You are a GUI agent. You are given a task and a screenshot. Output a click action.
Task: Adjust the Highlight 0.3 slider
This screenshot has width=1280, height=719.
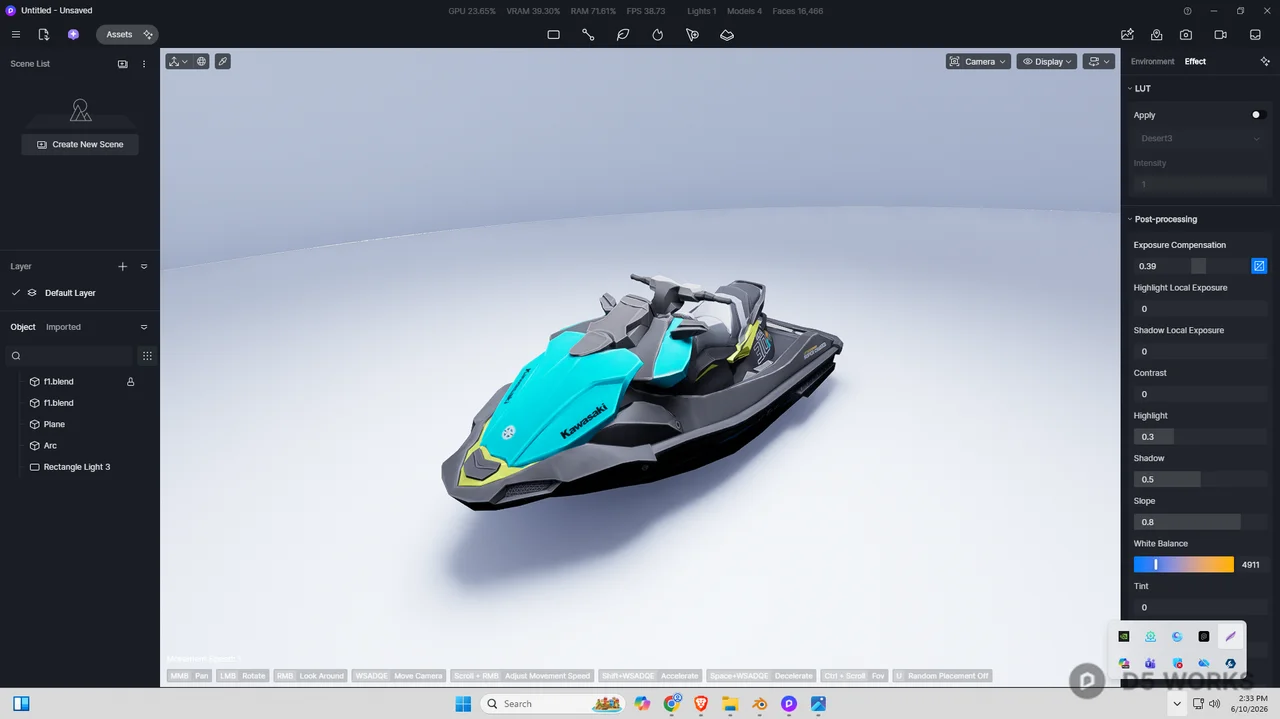point(1200,437)
